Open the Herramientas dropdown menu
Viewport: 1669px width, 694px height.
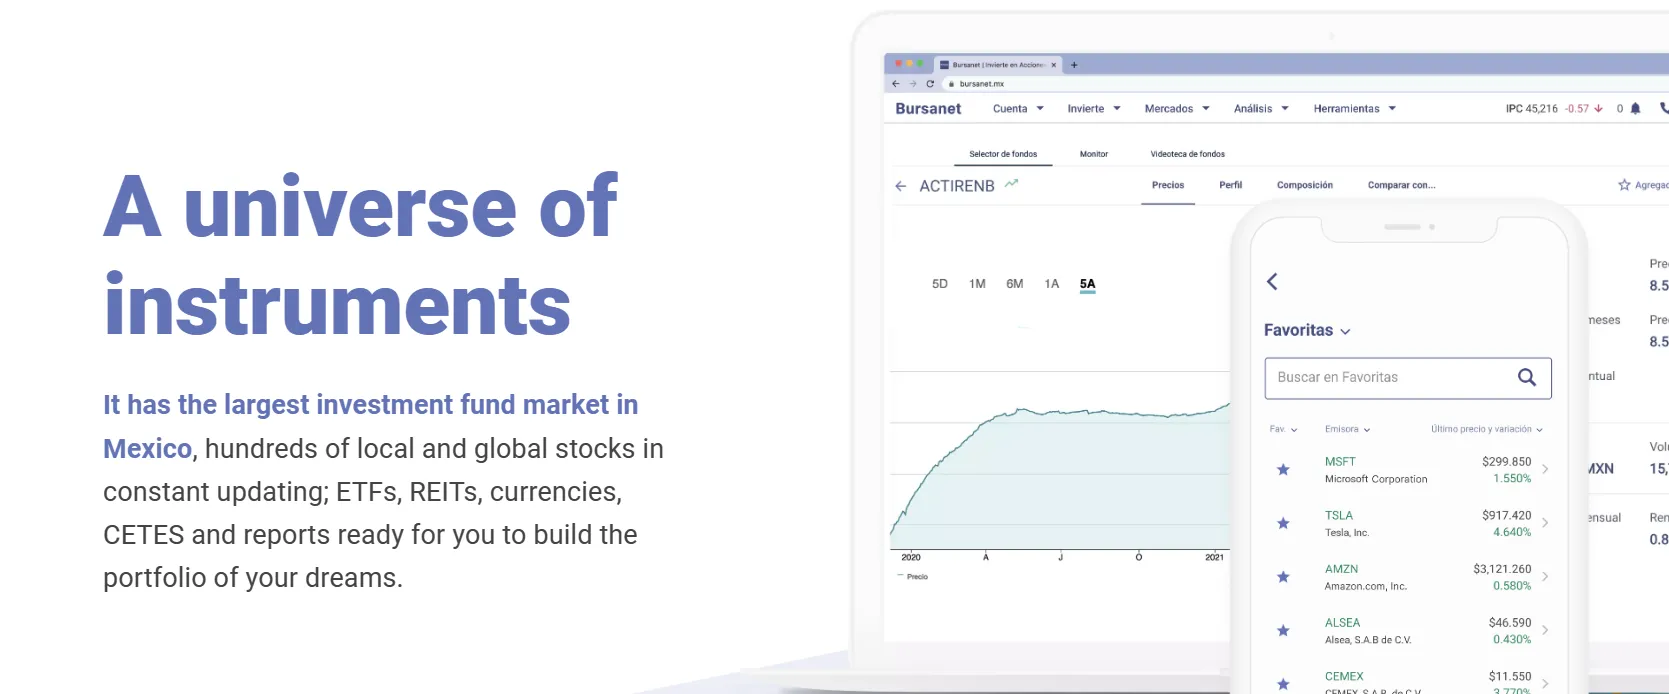tap(1354, 109)
